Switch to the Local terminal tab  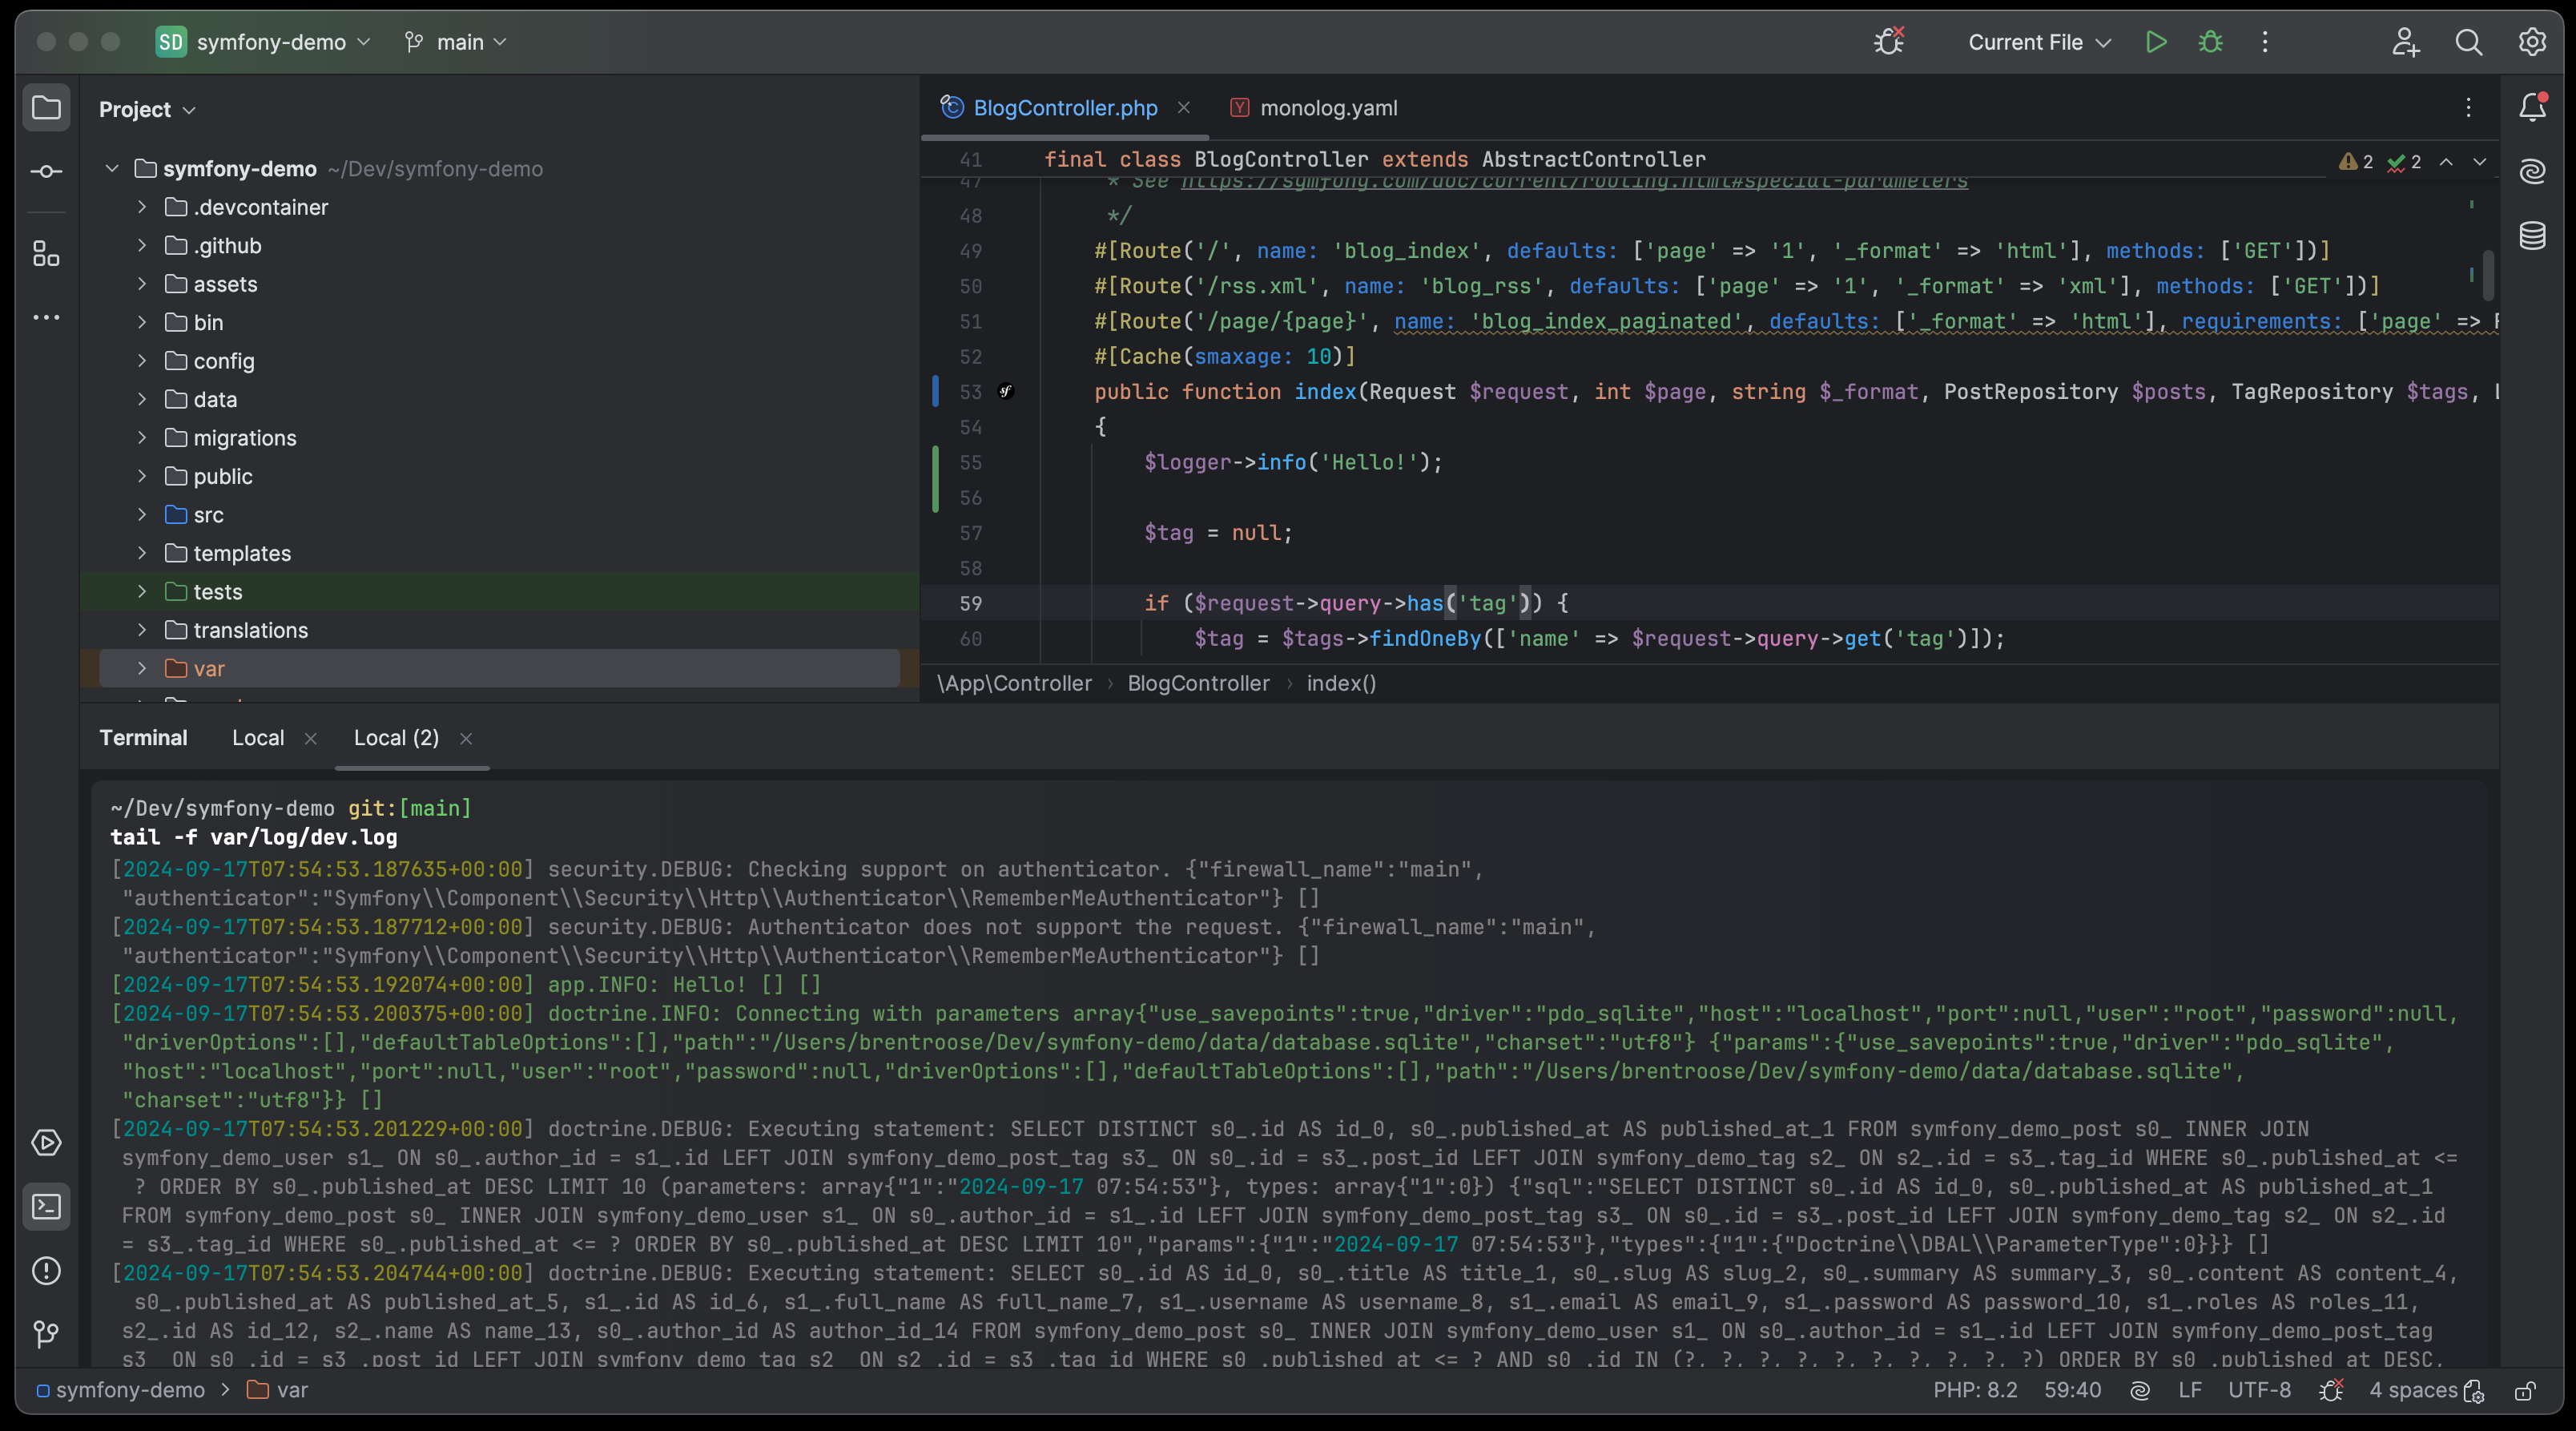click(x=258, y=738)
